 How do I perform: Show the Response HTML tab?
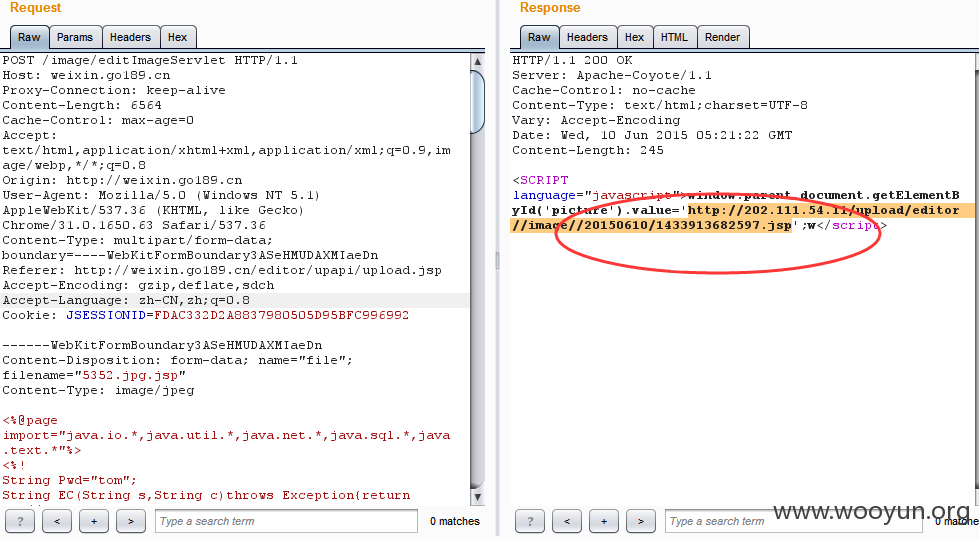point(674,37)
